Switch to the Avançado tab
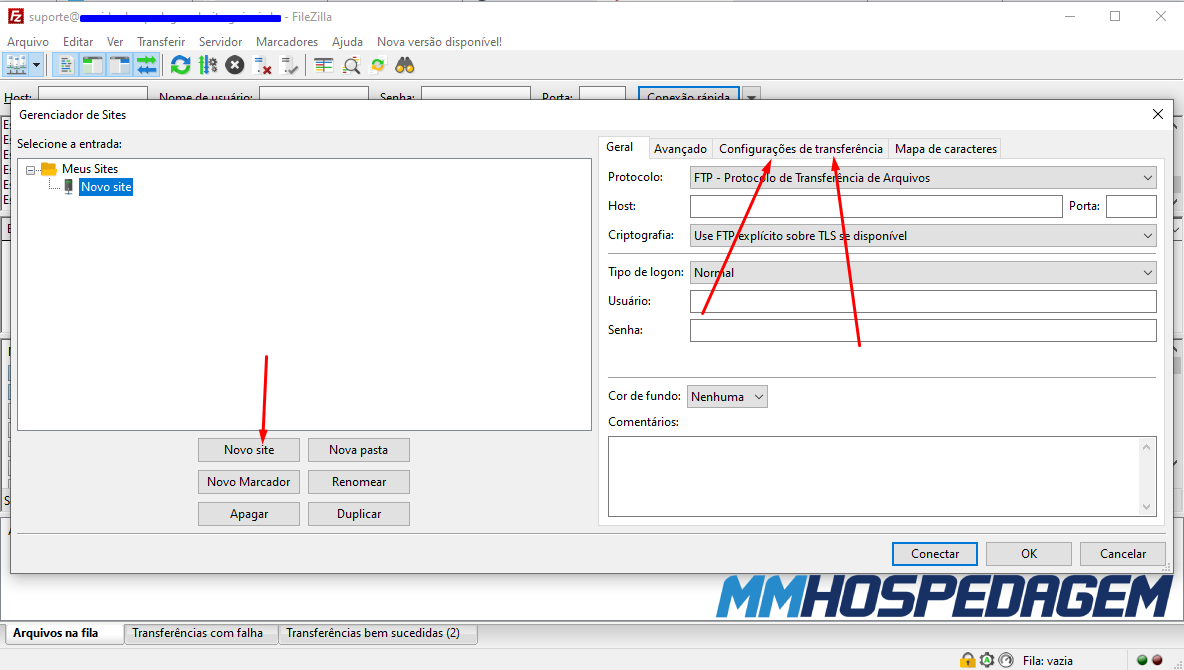 click(680, 149)
